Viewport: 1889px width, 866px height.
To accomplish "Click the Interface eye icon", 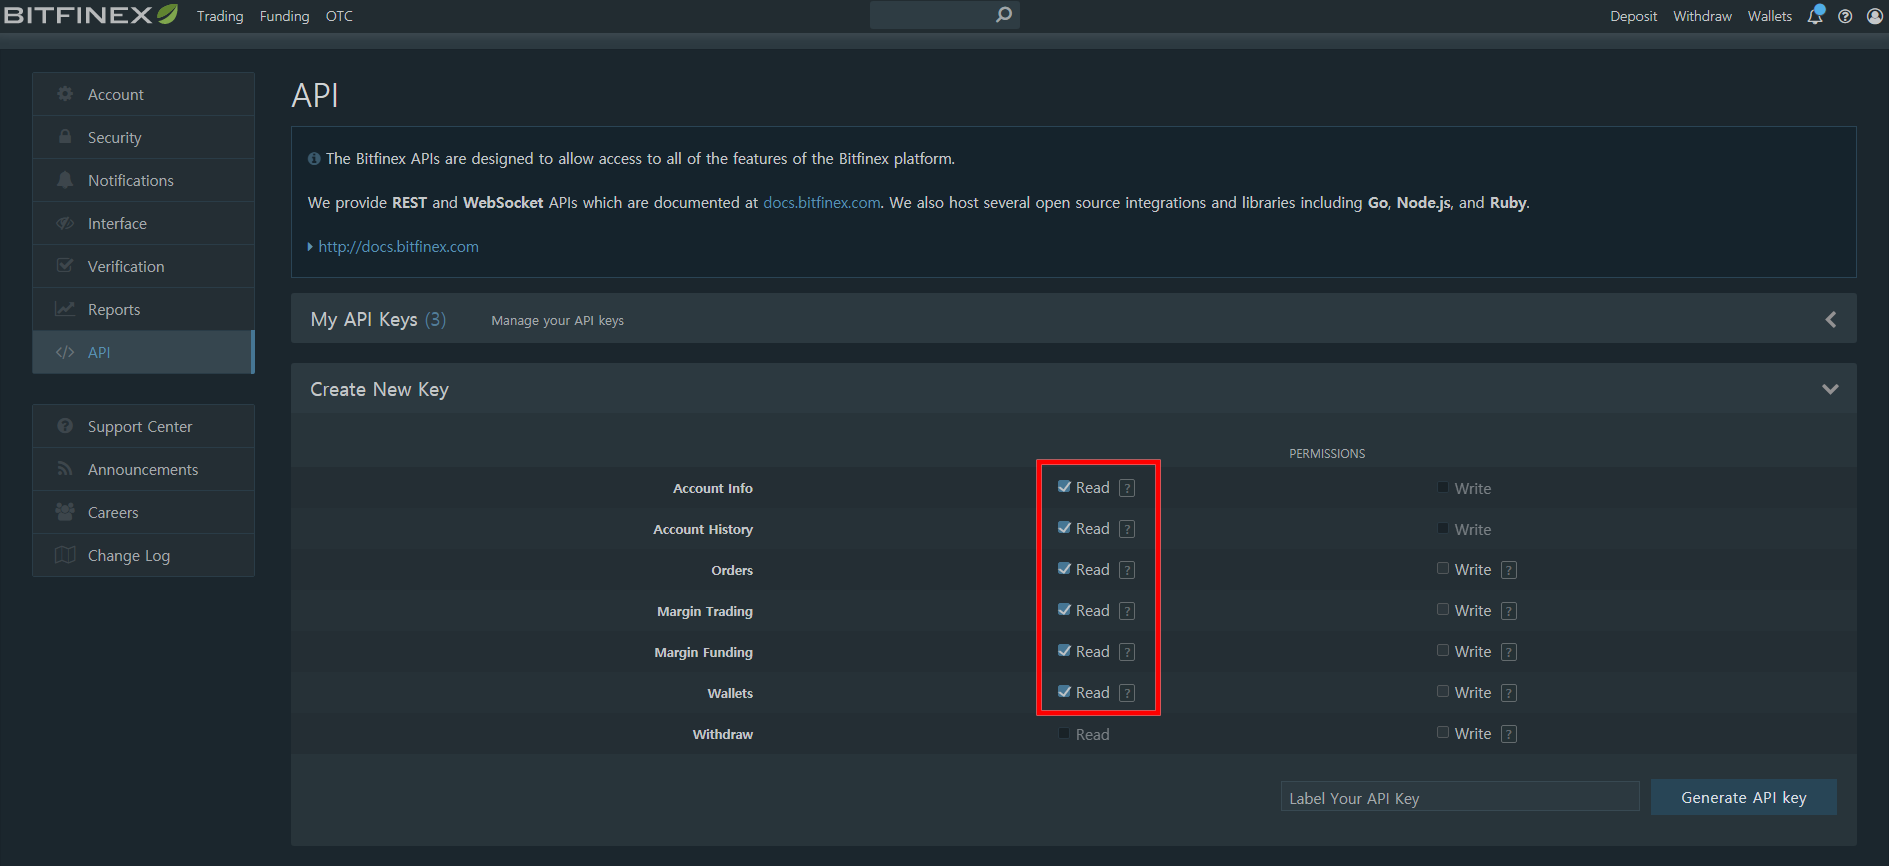I will (x=65, y=223).
